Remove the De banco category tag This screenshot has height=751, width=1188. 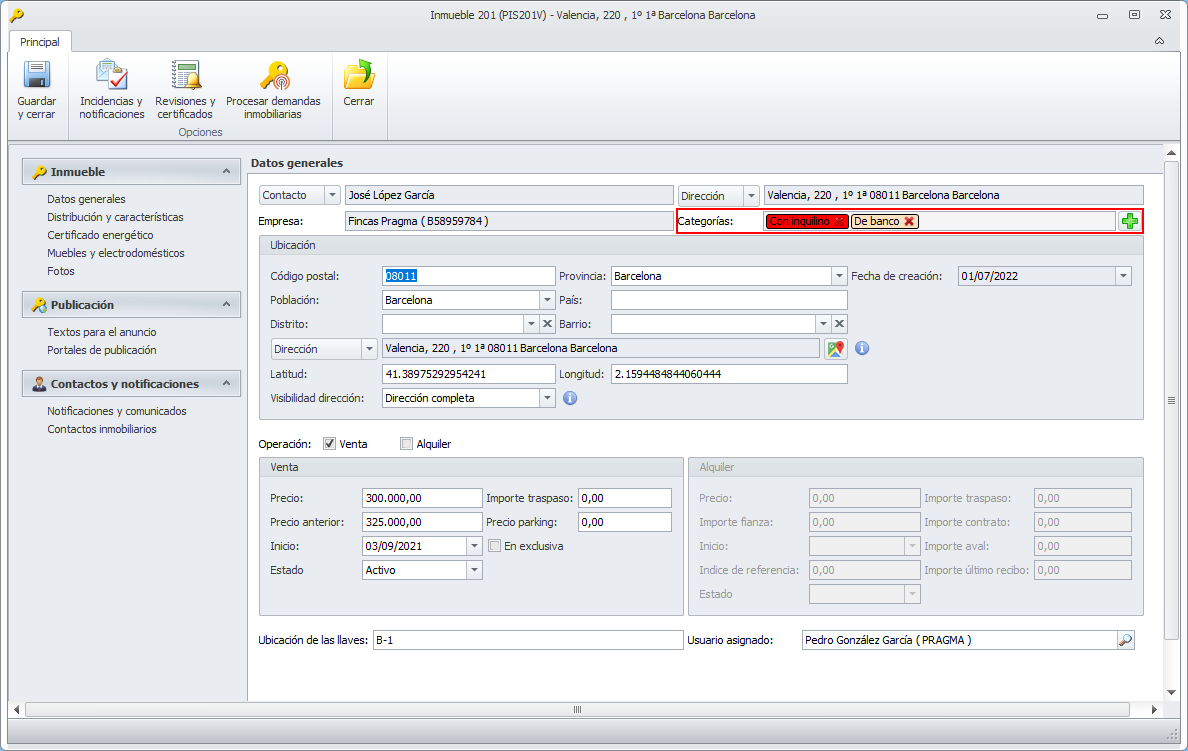pos(909,222)
